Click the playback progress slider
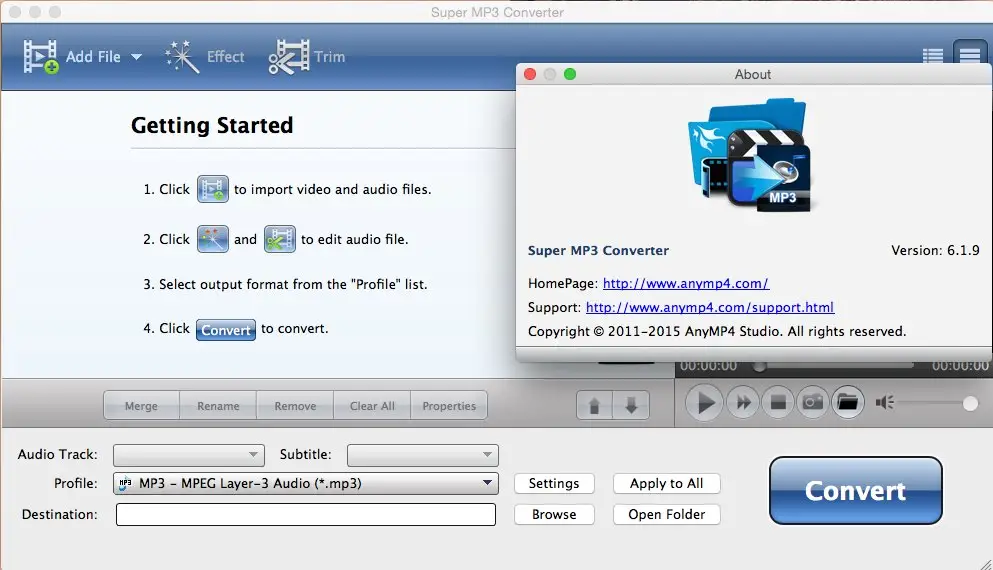Viewport: 993px width, 570px height. pos(833,366)
